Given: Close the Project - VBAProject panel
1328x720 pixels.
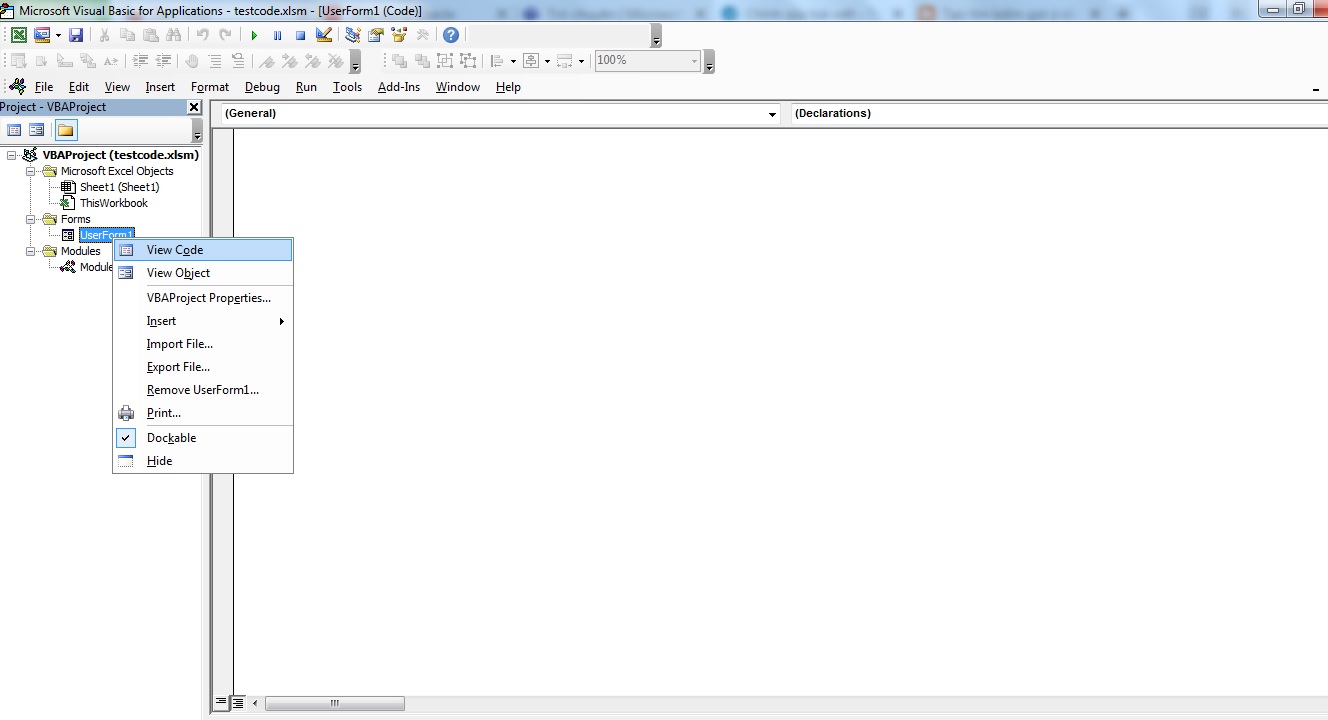Looking at the screenshot, I should (194, 107).
